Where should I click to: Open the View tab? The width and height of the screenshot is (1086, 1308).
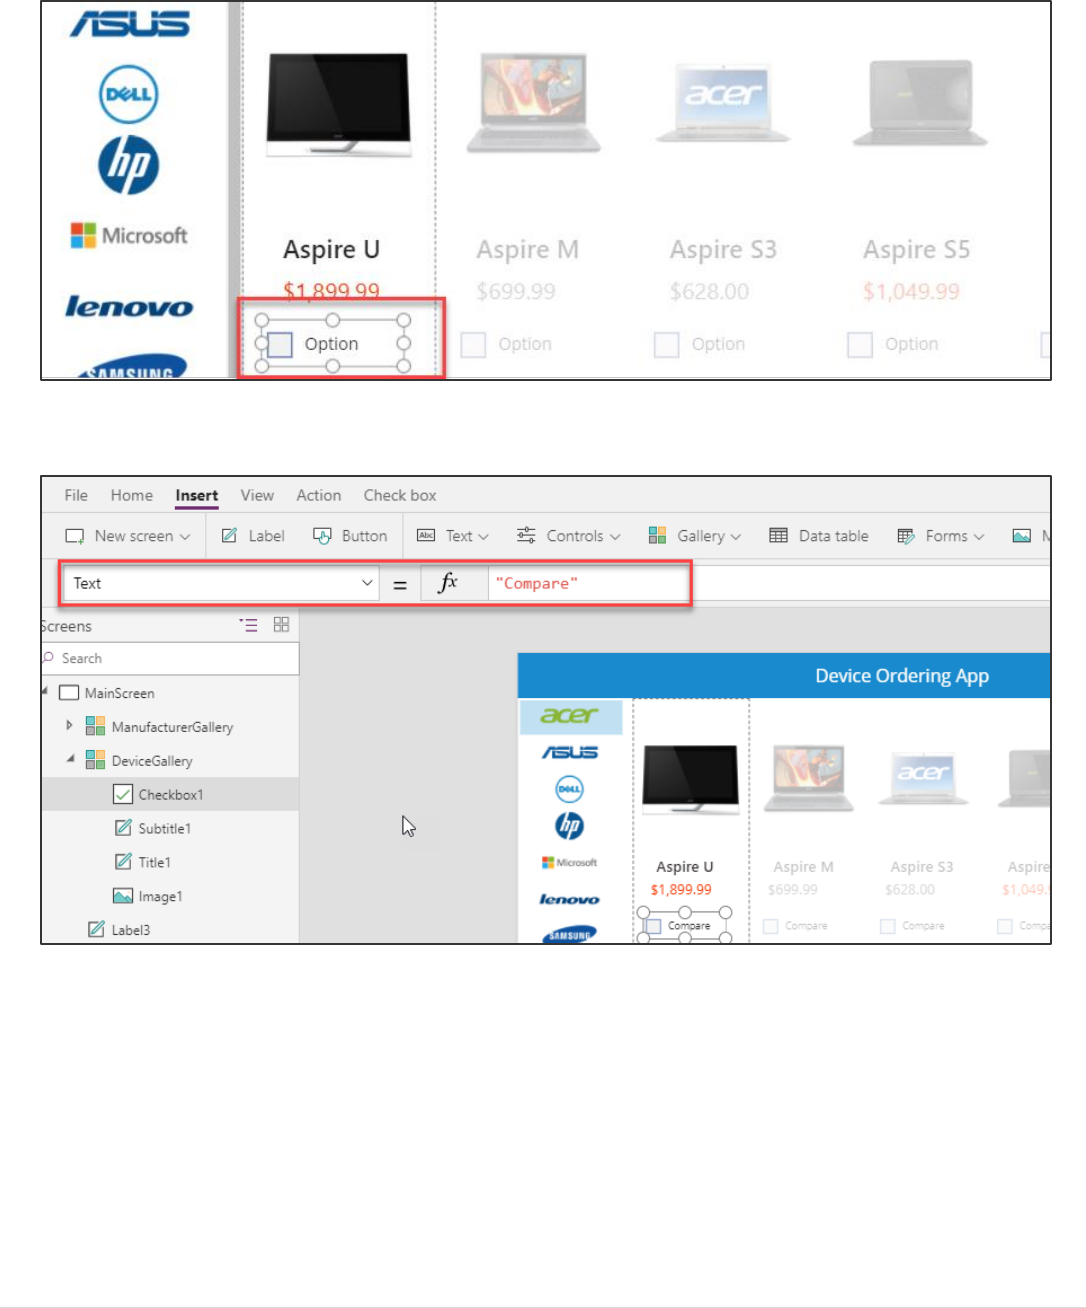coord(257,495)
